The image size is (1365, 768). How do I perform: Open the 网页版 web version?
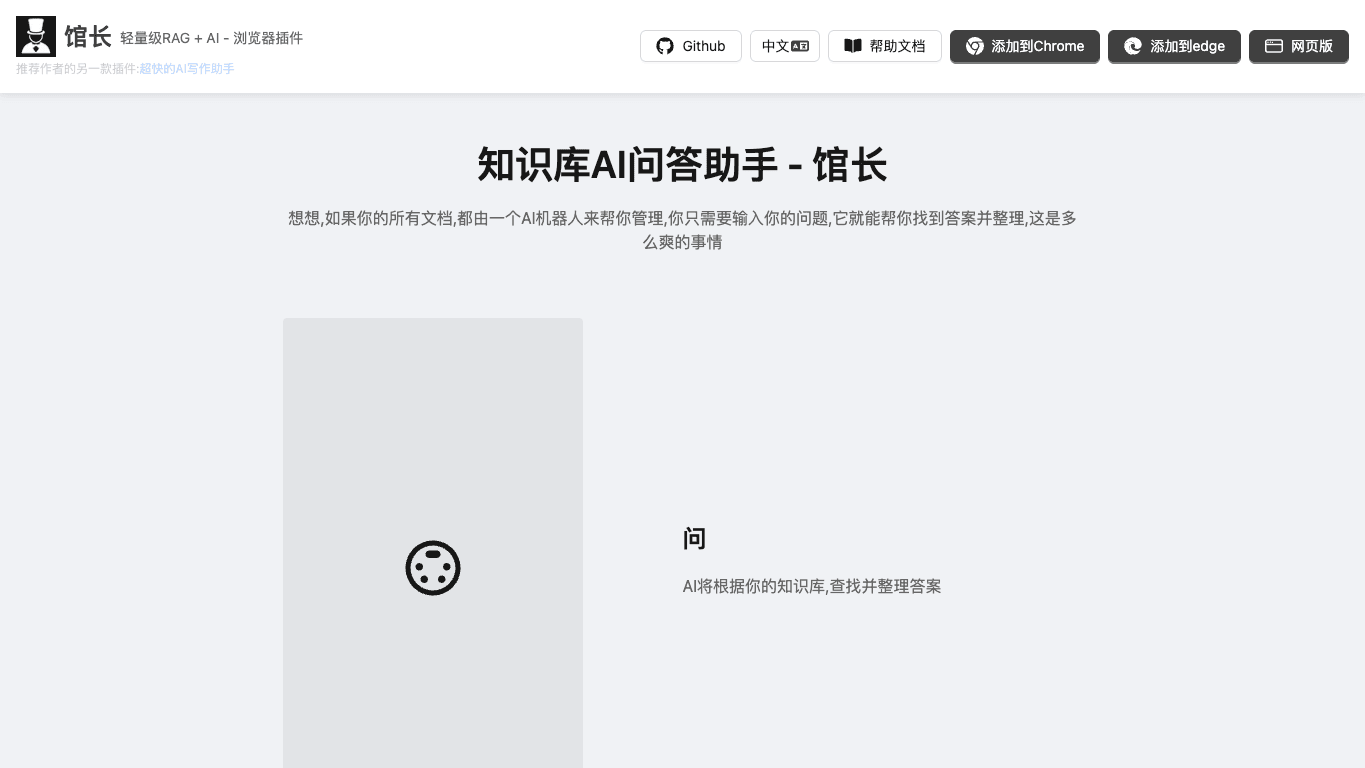pyautogui.click(x=1299, y=46)
